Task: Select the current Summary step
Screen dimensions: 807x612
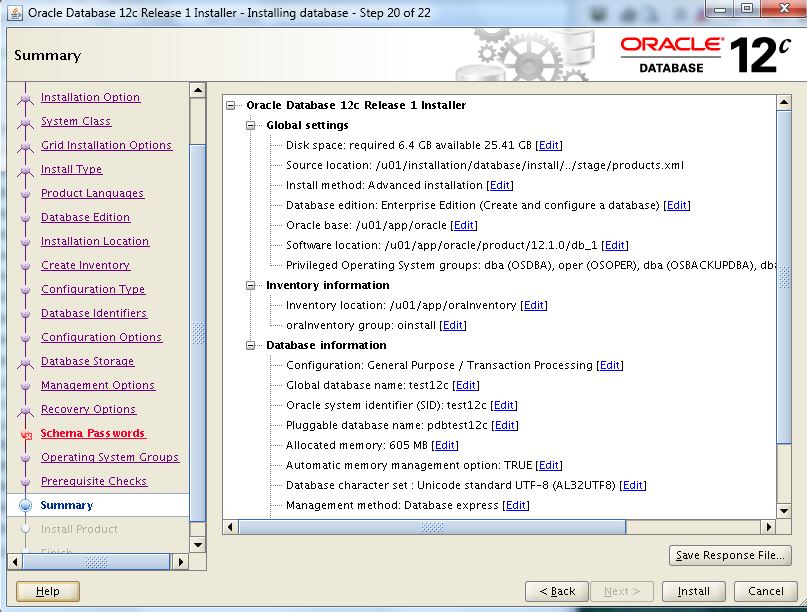Action: coord(67,505)
